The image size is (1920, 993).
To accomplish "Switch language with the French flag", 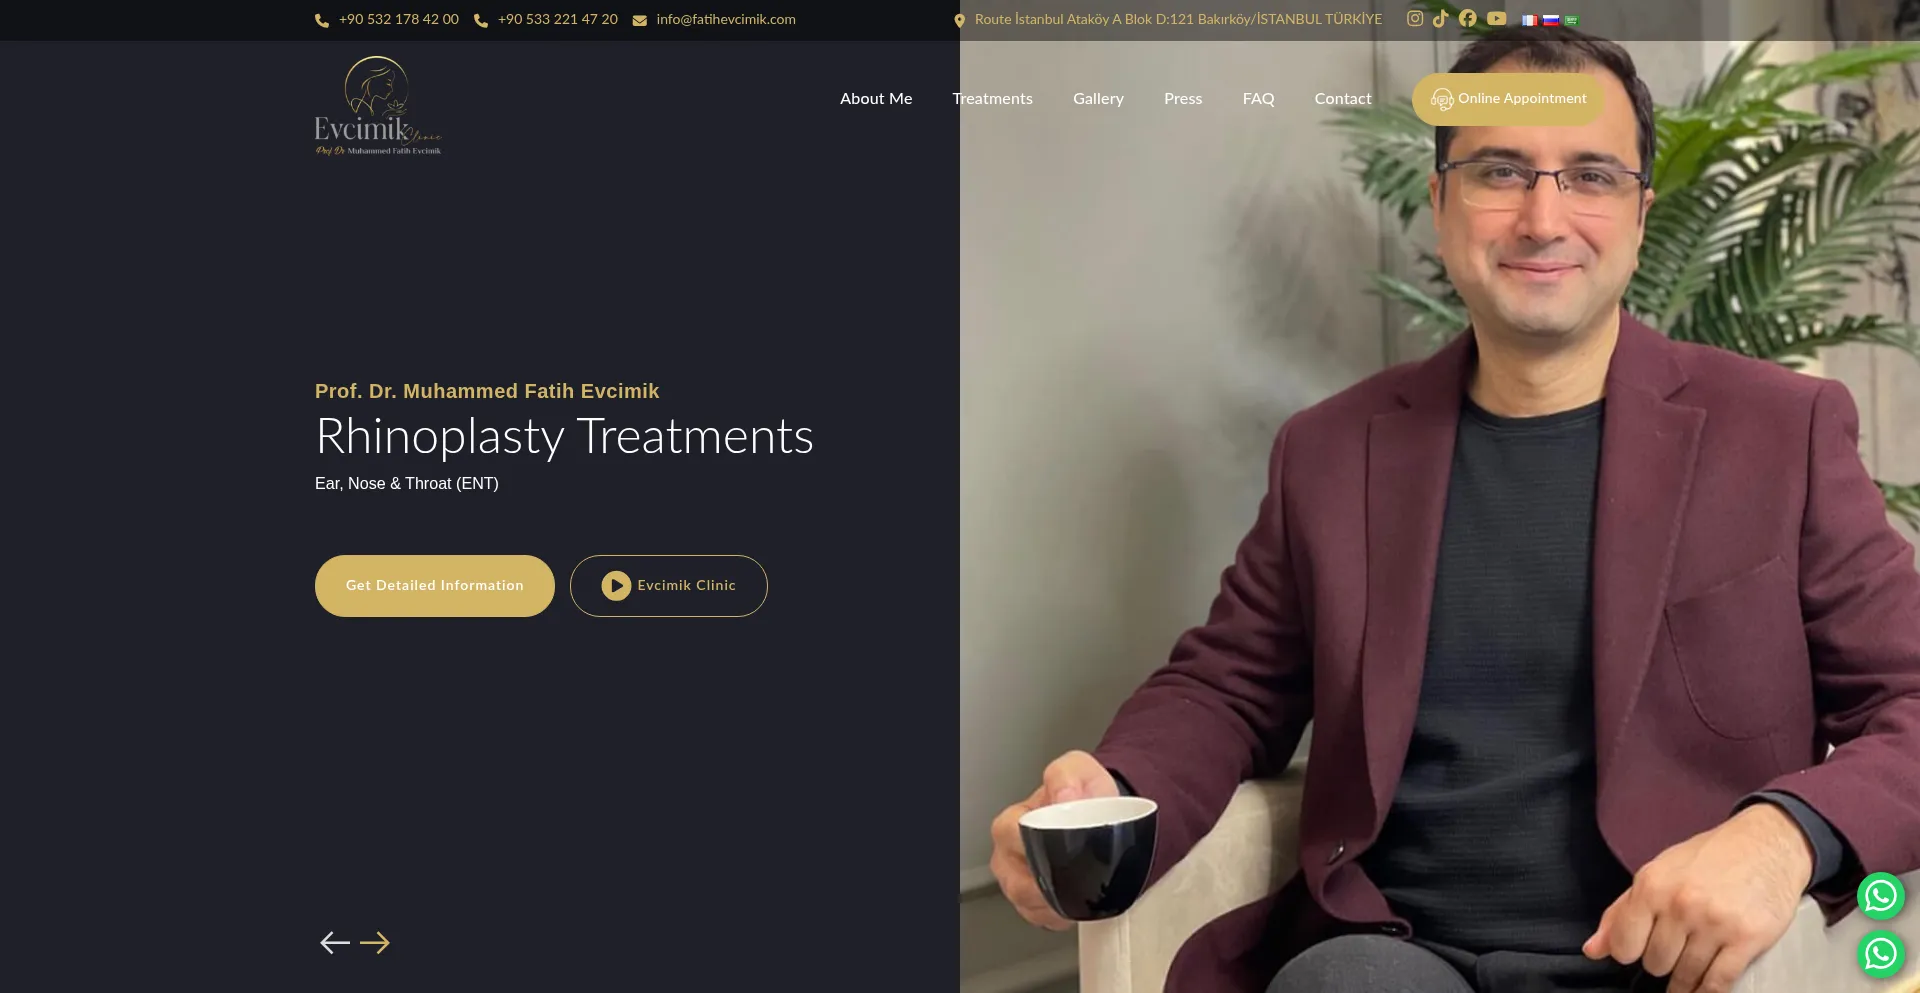I will coord(1529,20).
